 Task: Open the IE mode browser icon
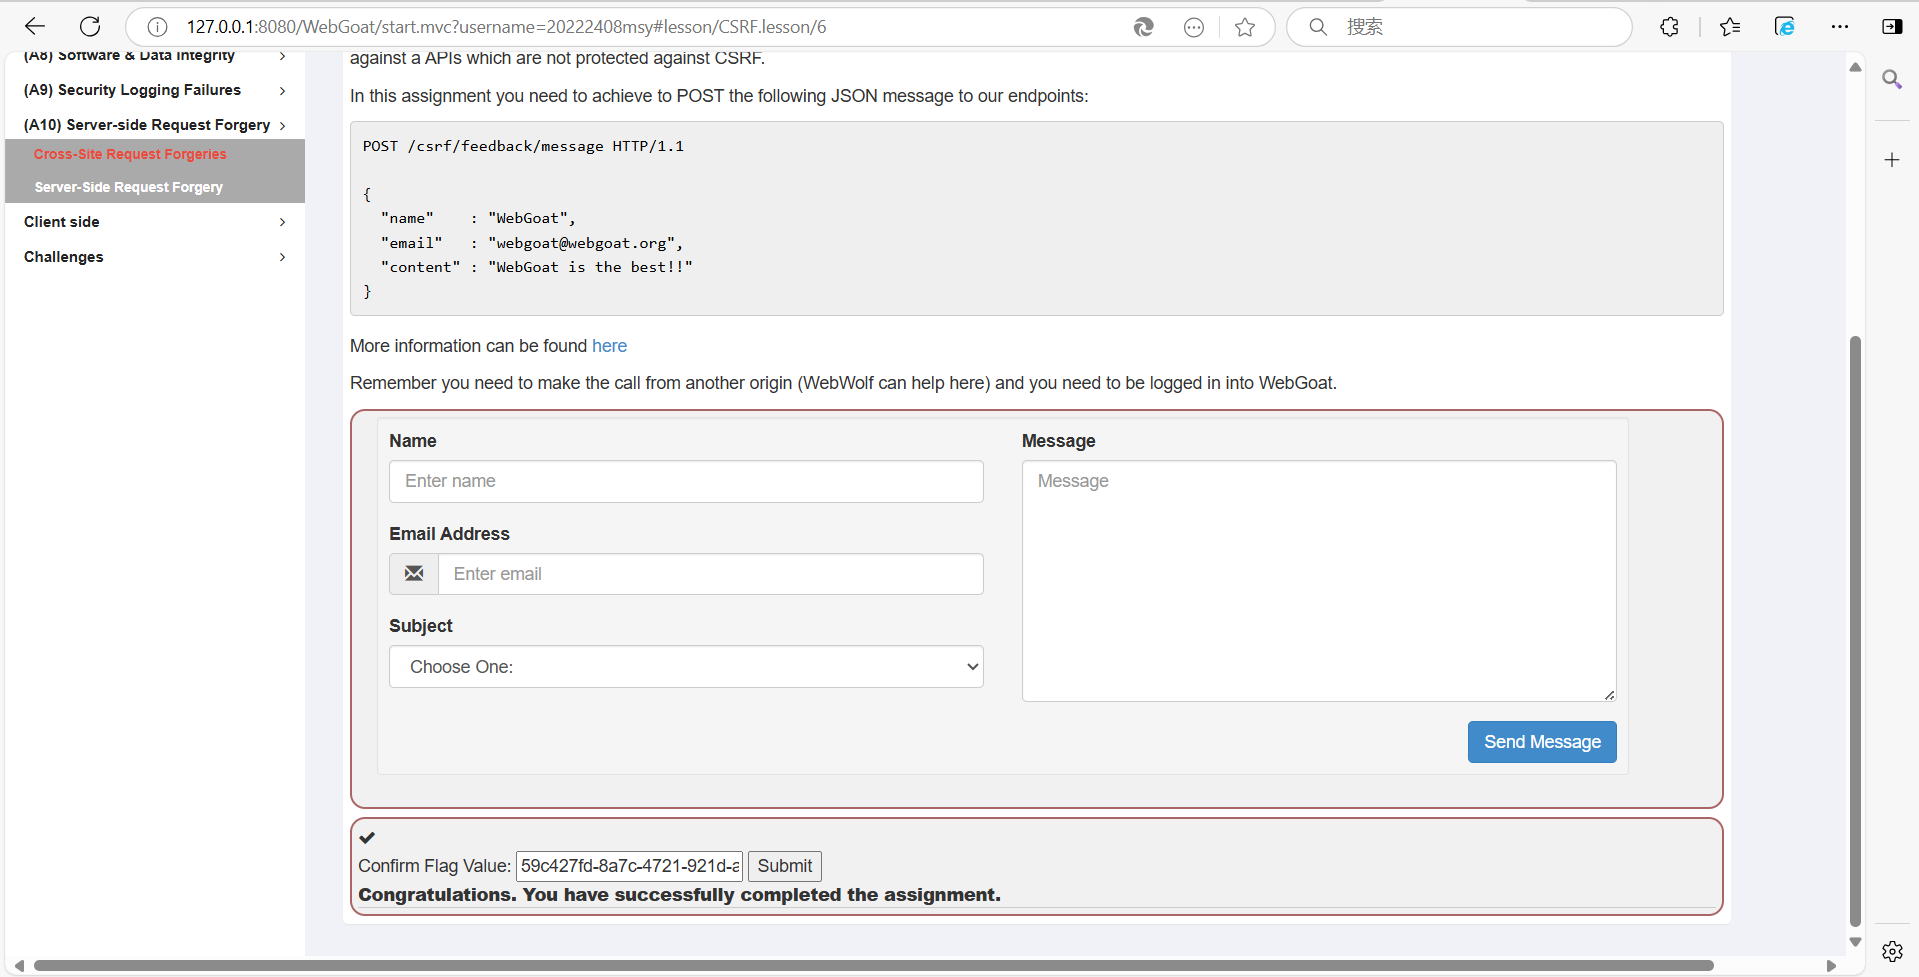point(1785,27)
